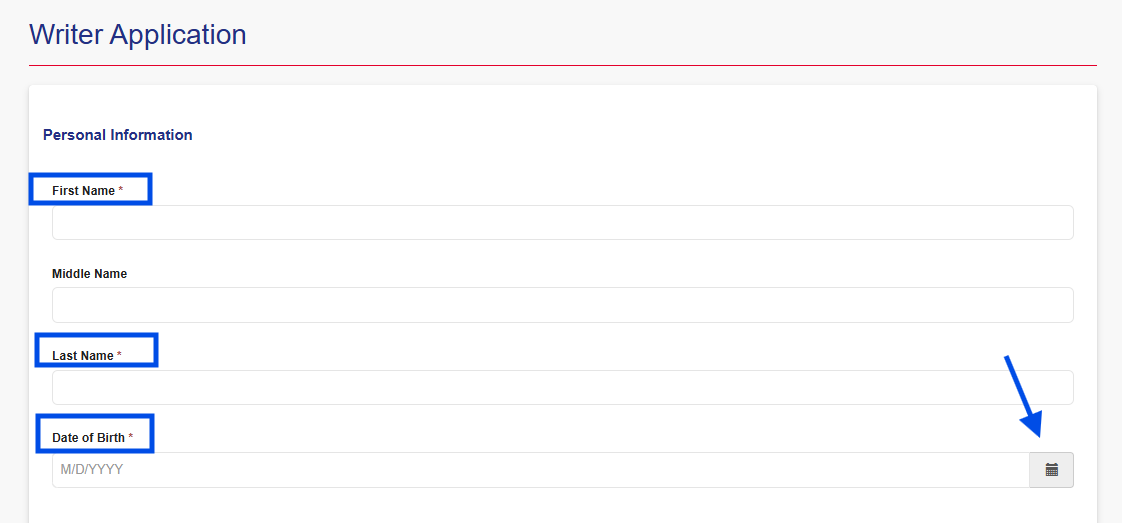The height and width of the screenshot is (523, 1122).
Task: Select the Personal Information section heading
Action: coord(118,135)
